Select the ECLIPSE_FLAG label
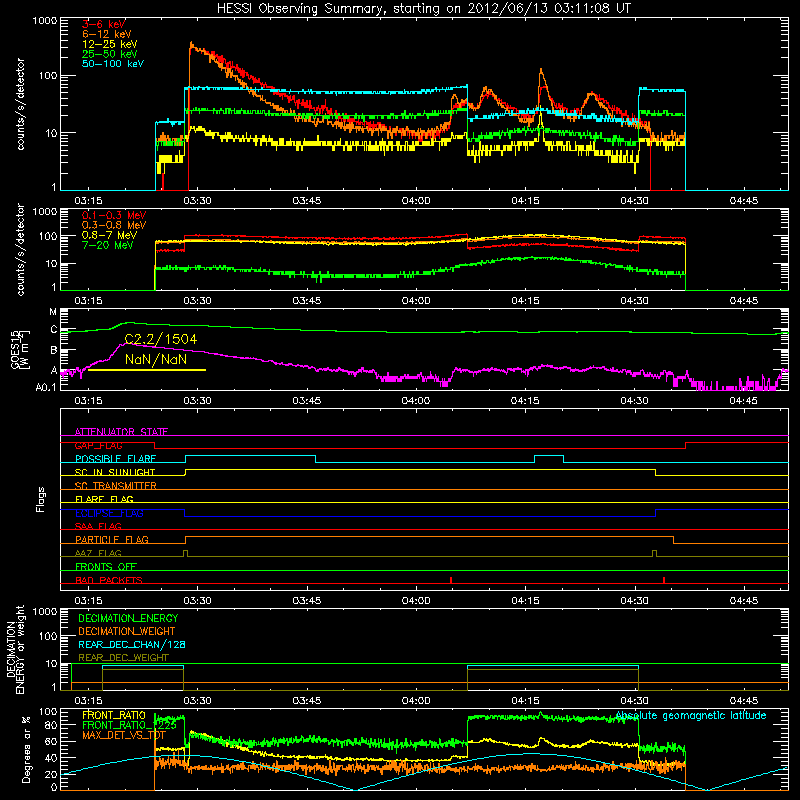The image size is (800, 800). pyautogui.click(x=109, y=513)
